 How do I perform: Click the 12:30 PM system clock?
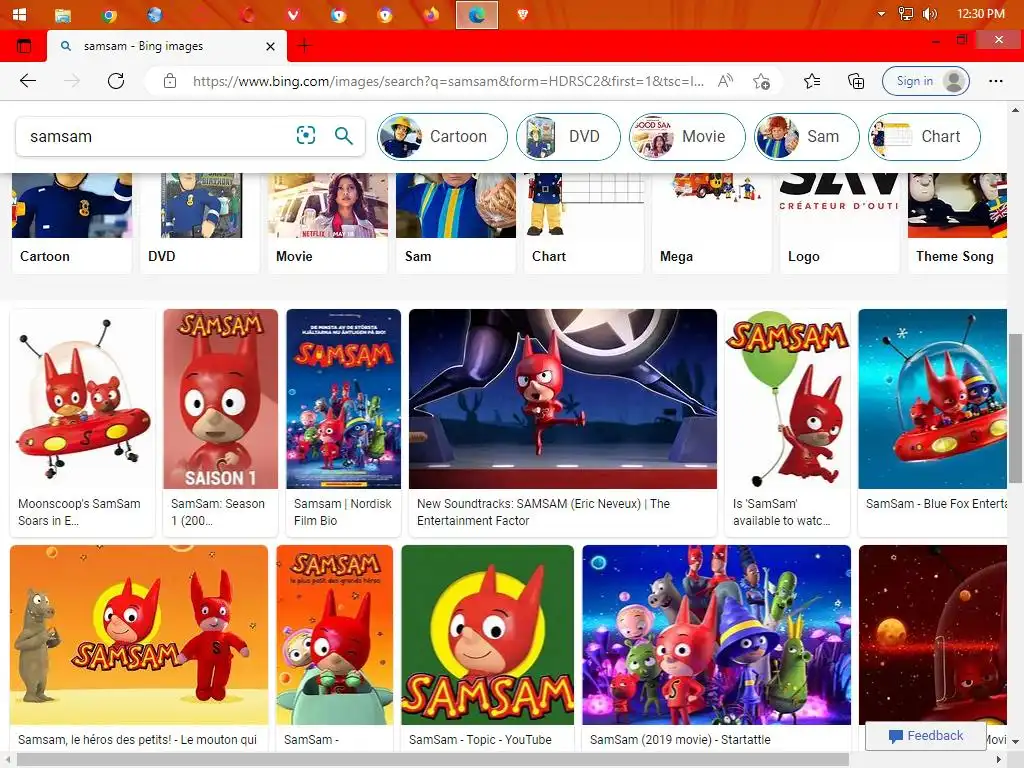coord(980,14)
